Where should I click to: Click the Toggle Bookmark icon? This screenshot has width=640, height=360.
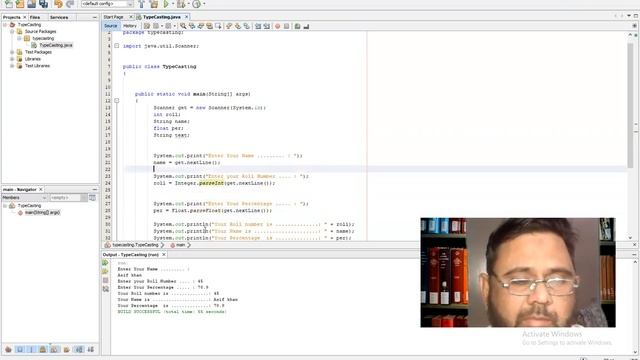(247, 26)
